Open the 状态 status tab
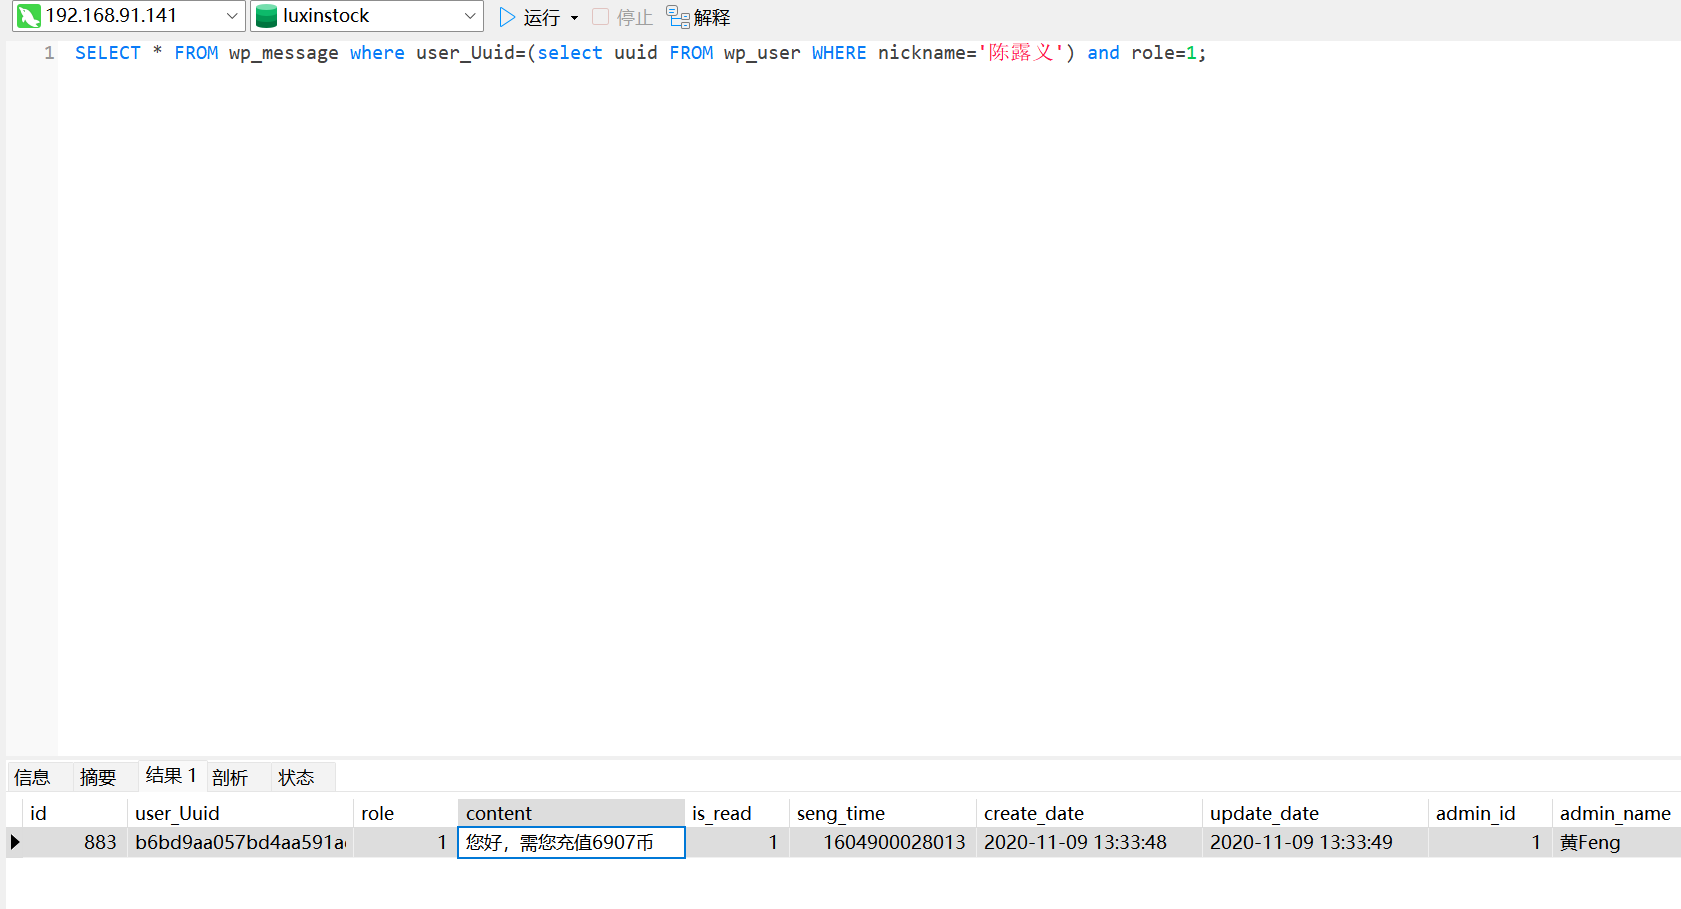The height and width of the screenshot is (909, 1681). tap(296, 777)
